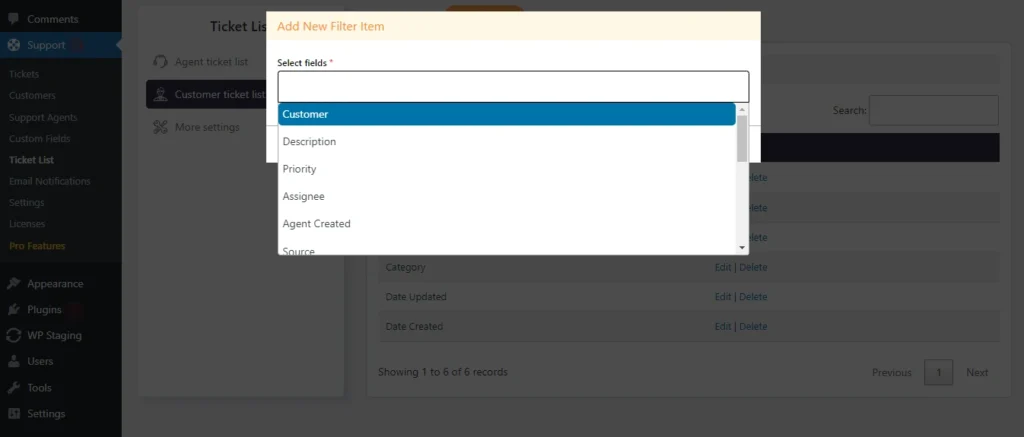This screenshot has height=437, width=1024.
Task: Click the Date Updated cell in table
Action: click(x=416, y=297)
